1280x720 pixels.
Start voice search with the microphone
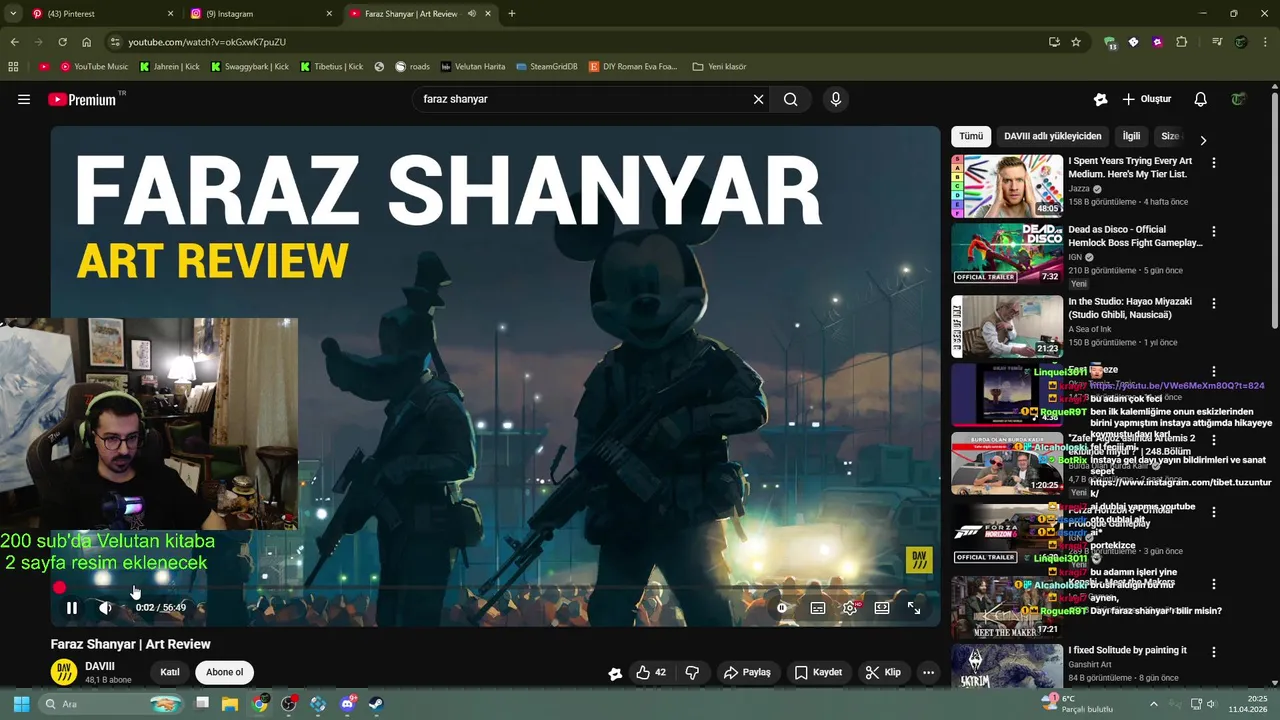(836, 99)
